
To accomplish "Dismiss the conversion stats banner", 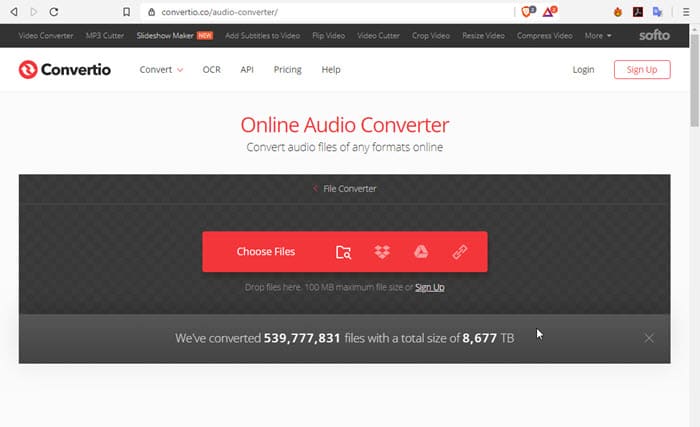I will click(649, 338).
